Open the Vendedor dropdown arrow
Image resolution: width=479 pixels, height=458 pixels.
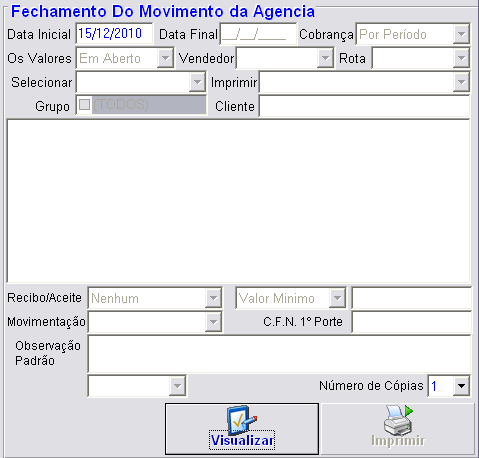coord(325,58)
